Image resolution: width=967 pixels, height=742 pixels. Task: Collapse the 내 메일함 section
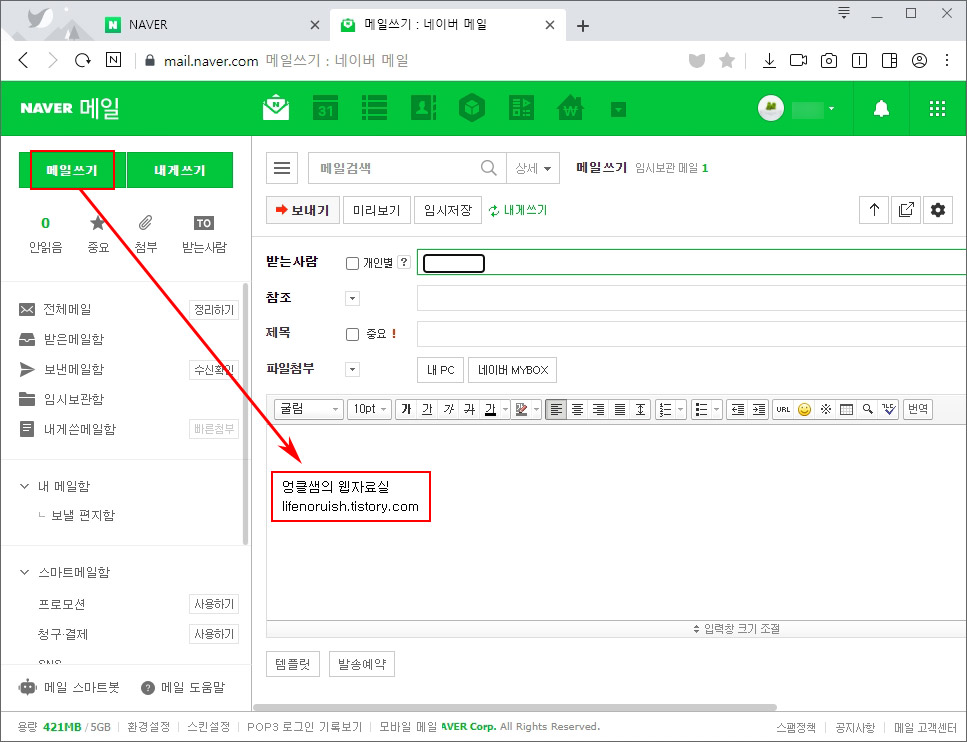coord(23,486)
